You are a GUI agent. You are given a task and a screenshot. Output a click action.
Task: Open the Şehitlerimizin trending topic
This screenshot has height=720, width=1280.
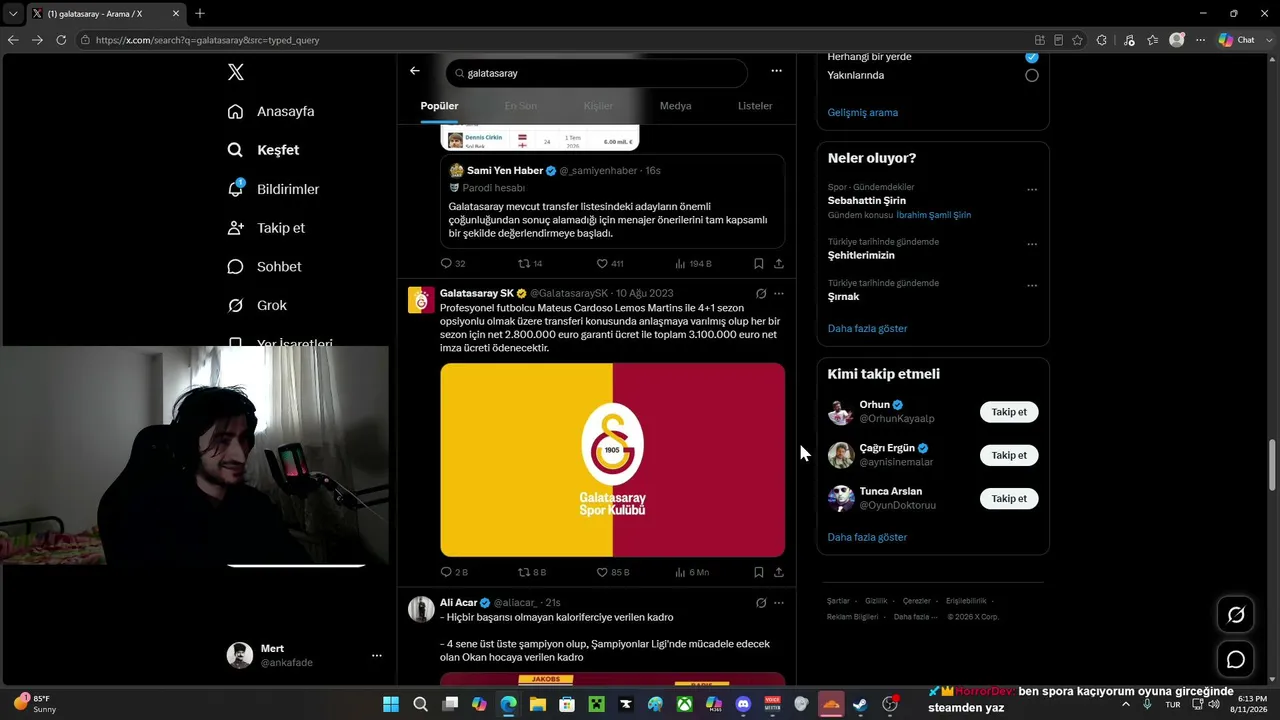pyautogui.click(x=861, y=255)
